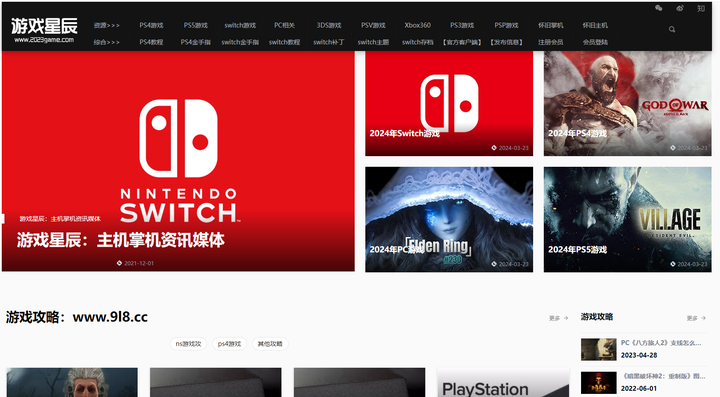720x397 pixels.
Task: Click 【发布信息】 link
Action: click(x=506, y=42)
